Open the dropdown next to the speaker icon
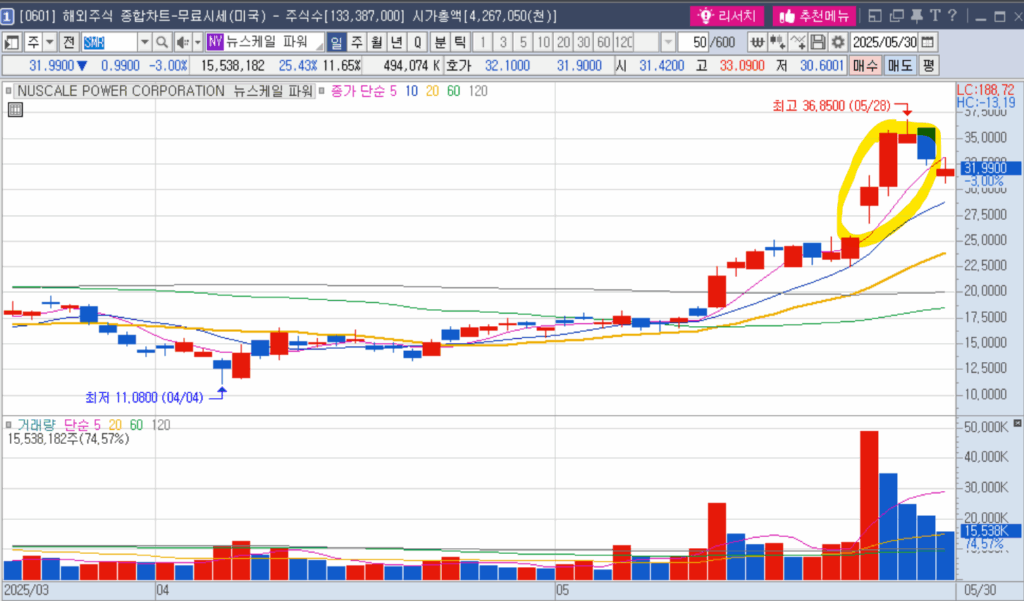1024x601 pixels. [x=197, y=42]
